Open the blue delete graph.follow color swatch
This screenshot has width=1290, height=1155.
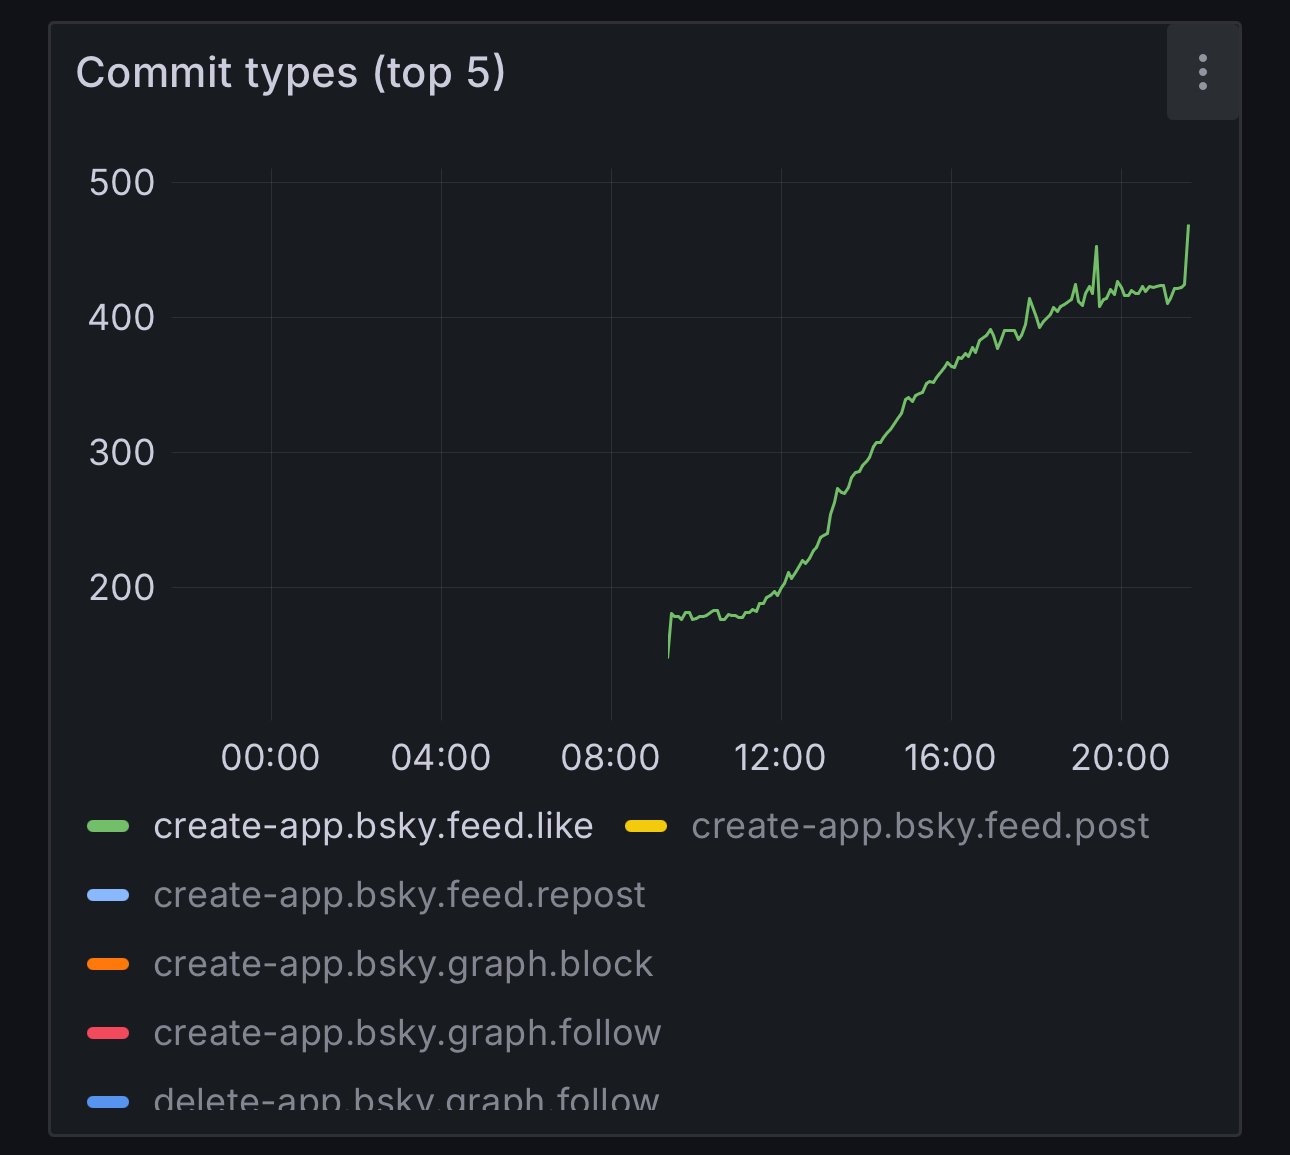108,1101
